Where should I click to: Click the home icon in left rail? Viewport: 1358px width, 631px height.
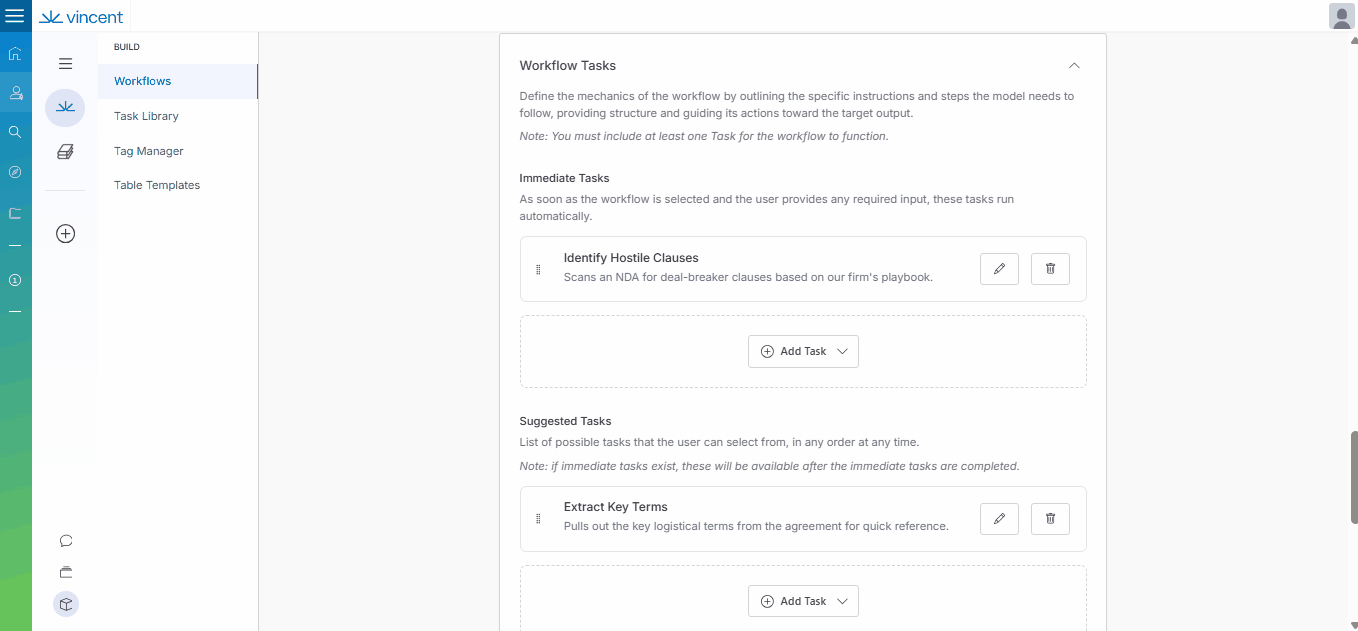[15, 54]
